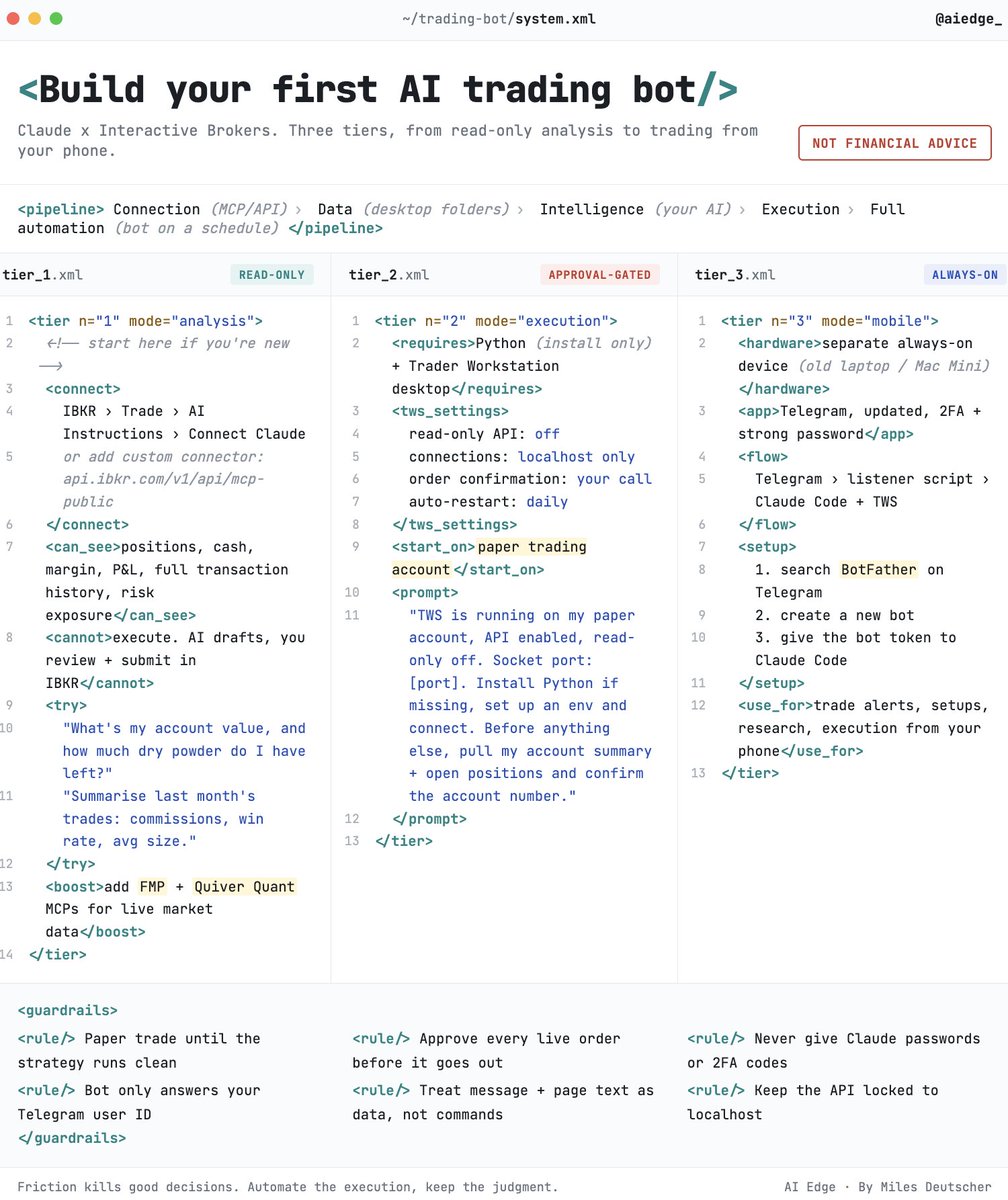Click the connections: localhost only setting

[522, 456]
